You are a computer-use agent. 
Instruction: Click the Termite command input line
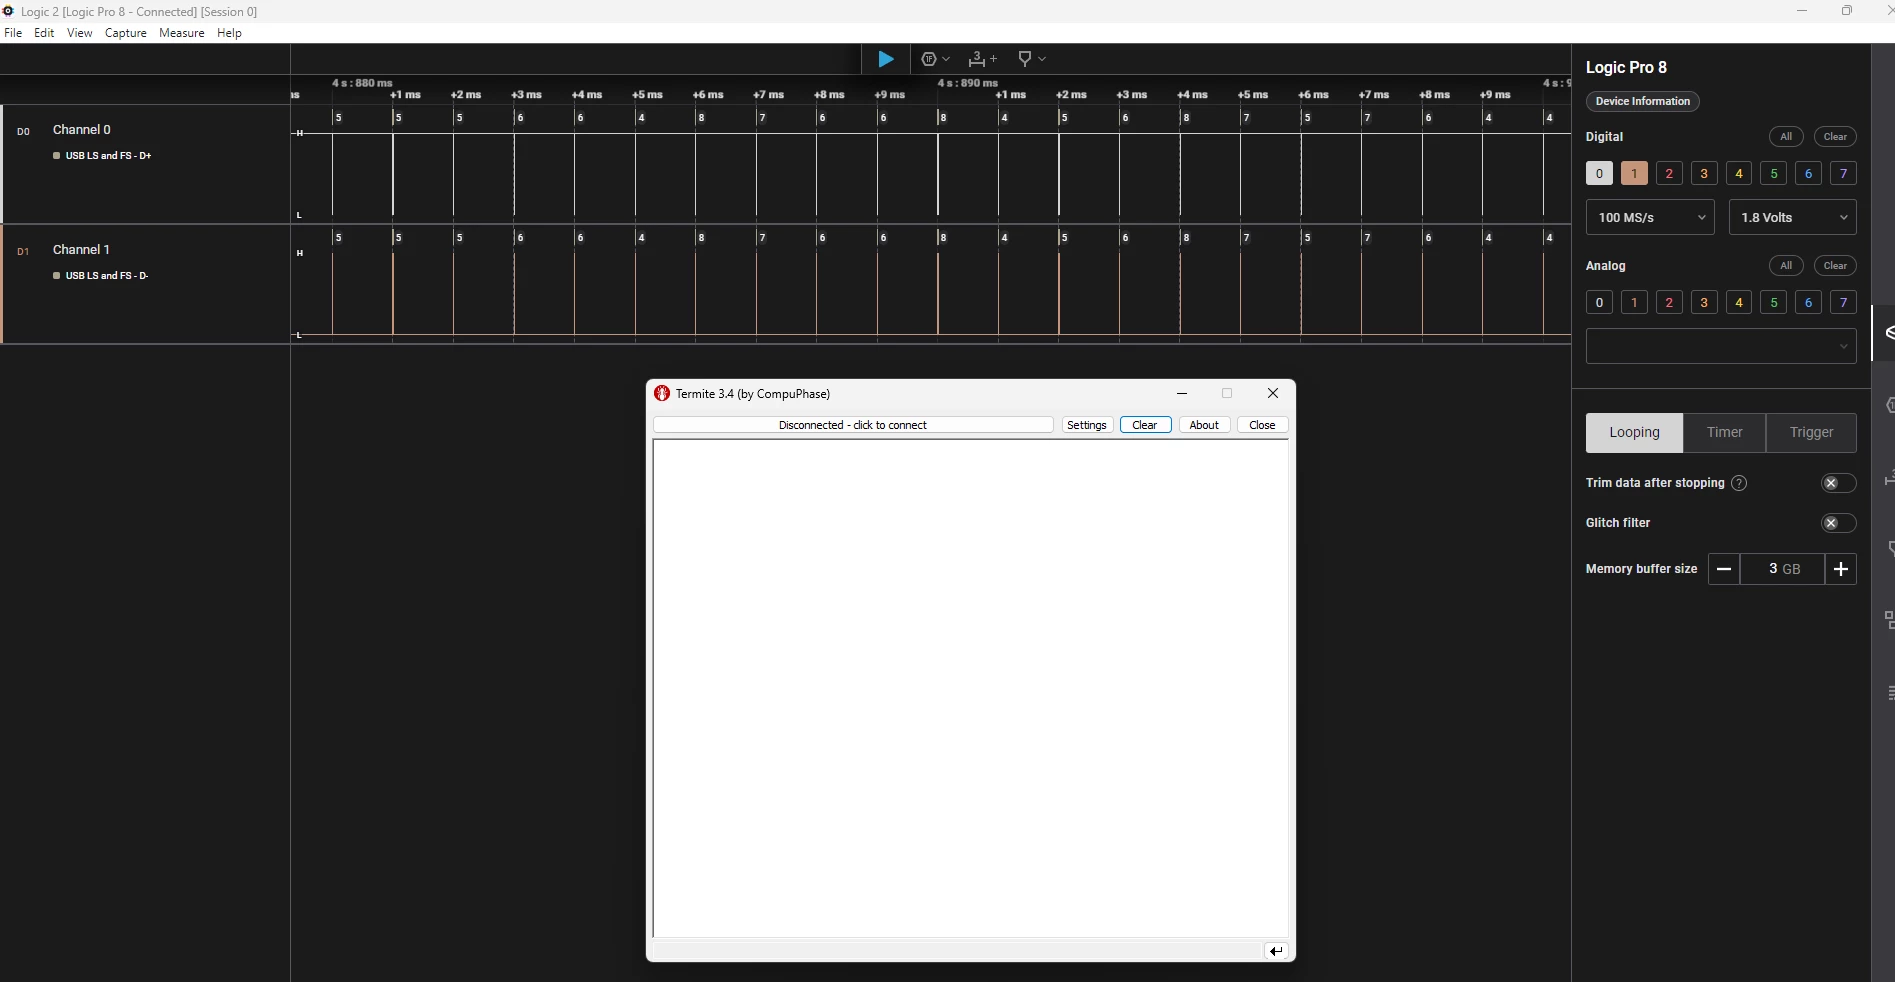[958, 951]
